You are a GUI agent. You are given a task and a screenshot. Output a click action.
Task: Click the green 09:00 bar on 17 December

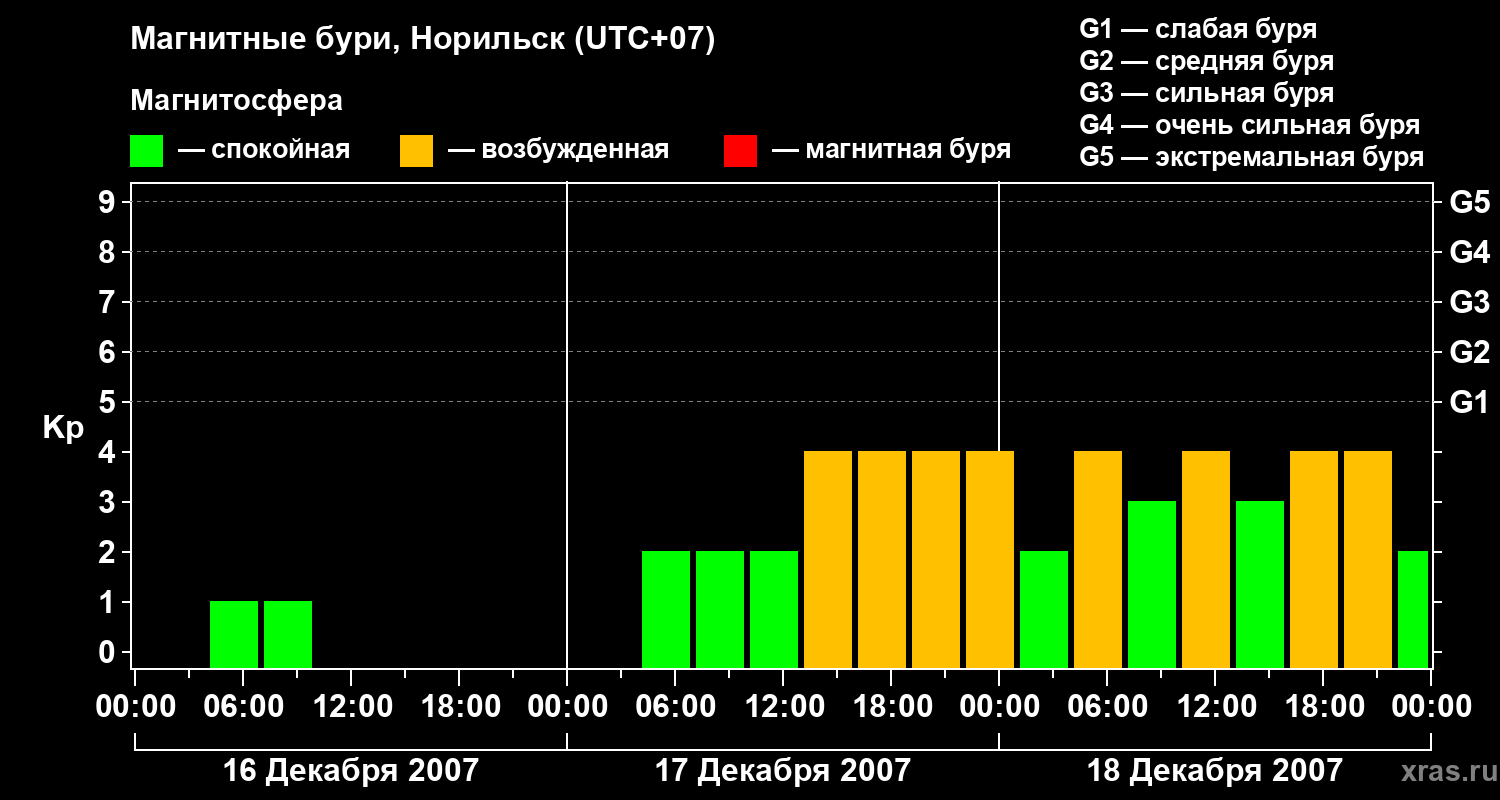720,610
